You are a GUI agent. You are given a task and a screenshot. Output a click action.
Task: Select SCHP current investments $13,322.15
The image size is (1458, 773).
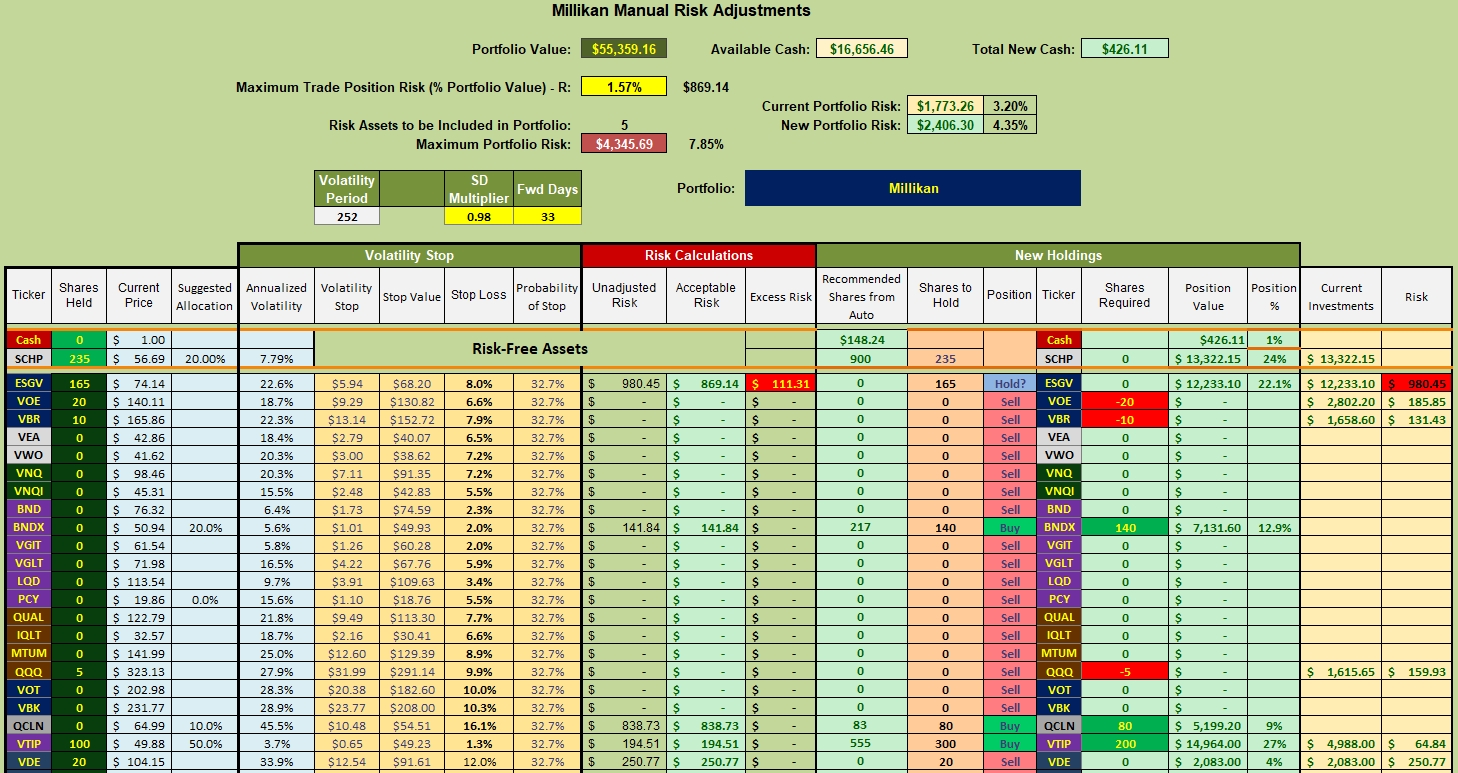click(x=1341, y=358)
